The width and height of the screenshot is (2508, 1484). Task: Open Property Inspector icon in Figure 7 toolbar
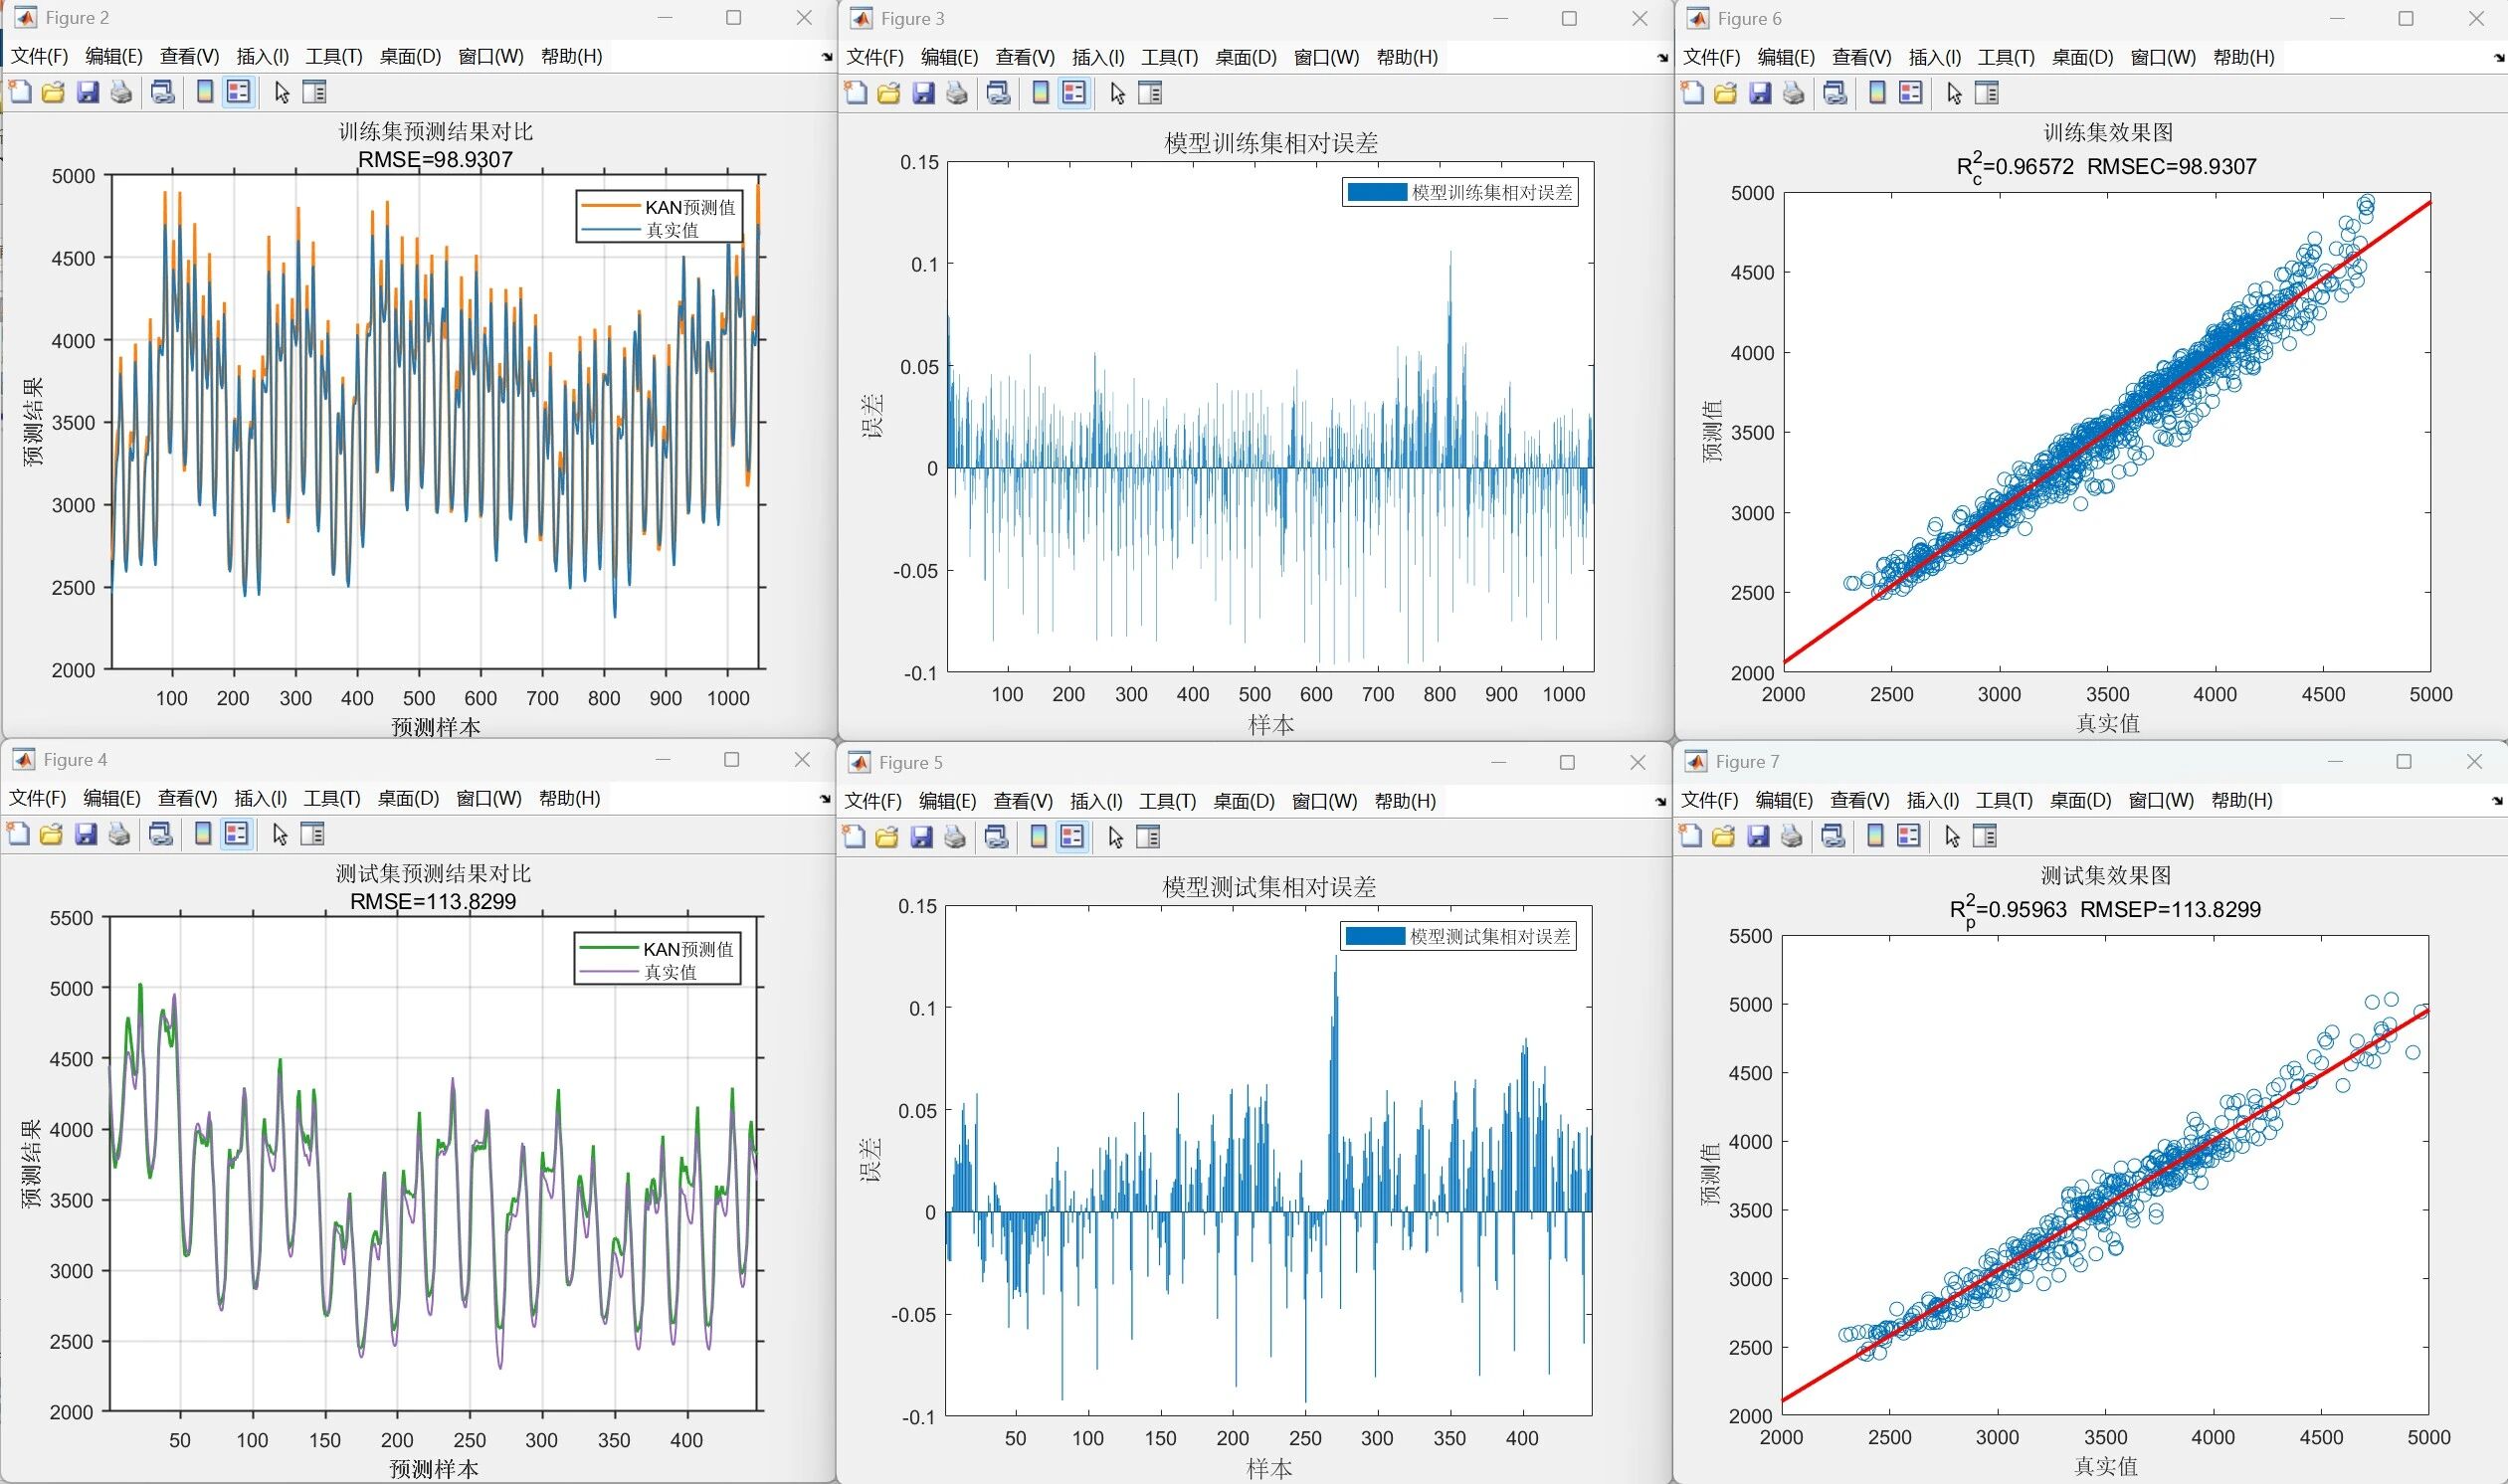1985,836
